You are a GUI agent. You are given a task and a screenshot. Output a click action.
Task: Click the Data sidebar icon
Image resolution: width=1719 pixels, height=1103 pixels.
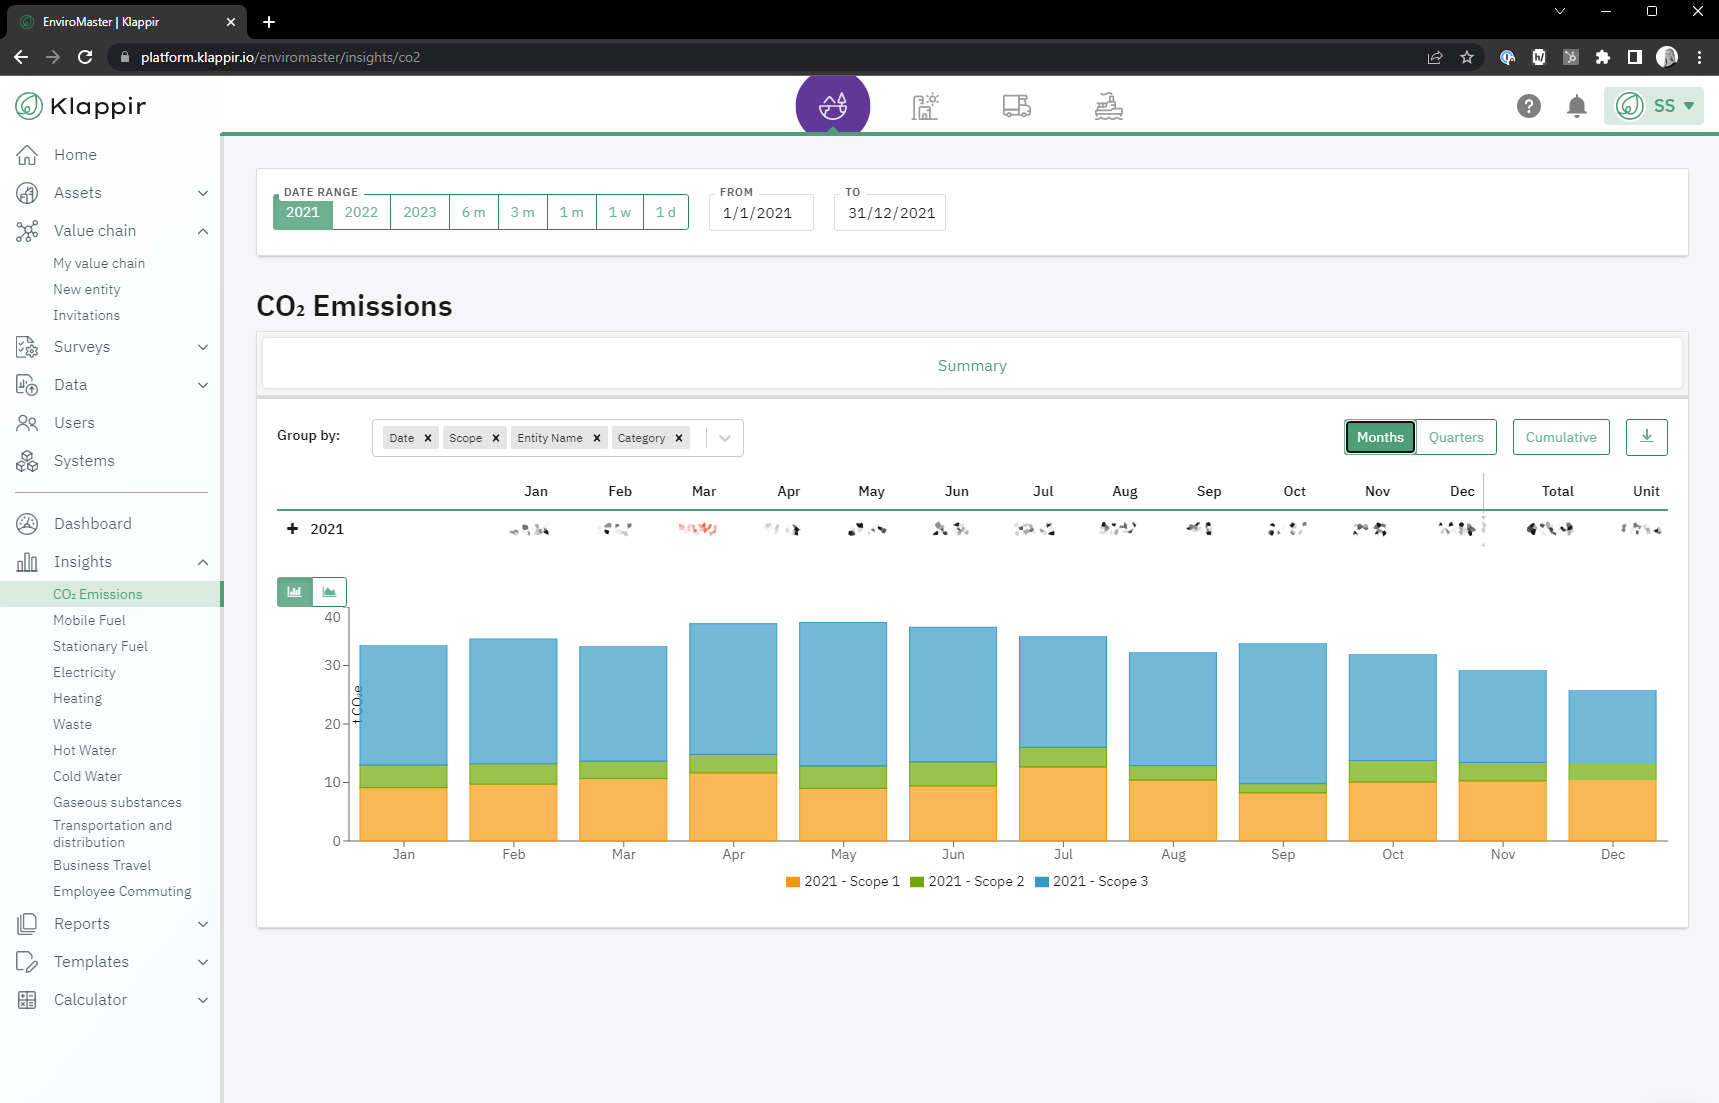[27, 385]
